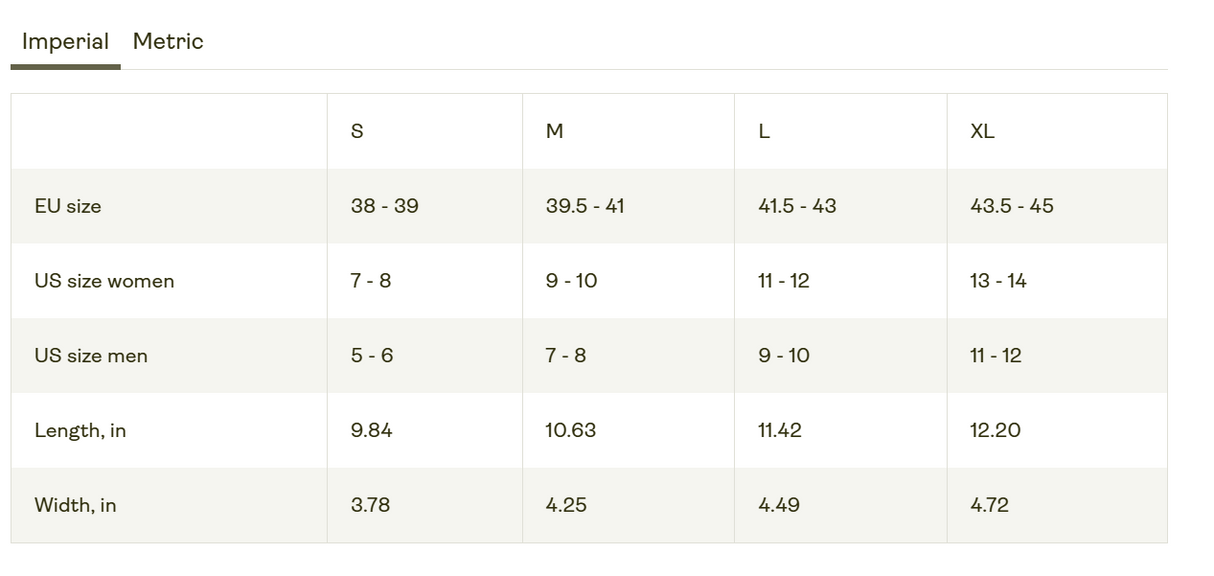Select the Imperial tab

point(65,42)
